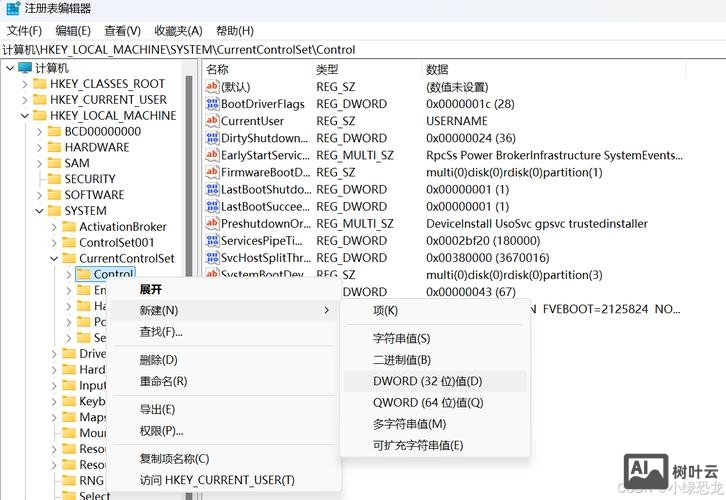Open the 收藏夹(A) menu
This screenshot has width=726, height=500.
(x=178, y=31)
